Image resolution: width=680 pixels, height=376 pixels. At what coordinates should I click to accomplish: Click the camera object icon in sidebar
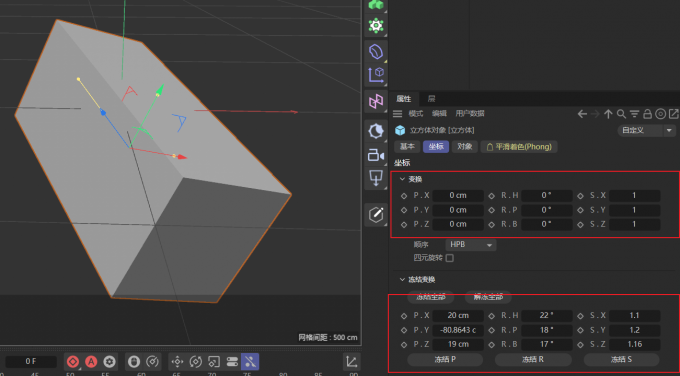pyautogui.click(x=376, y=154)
